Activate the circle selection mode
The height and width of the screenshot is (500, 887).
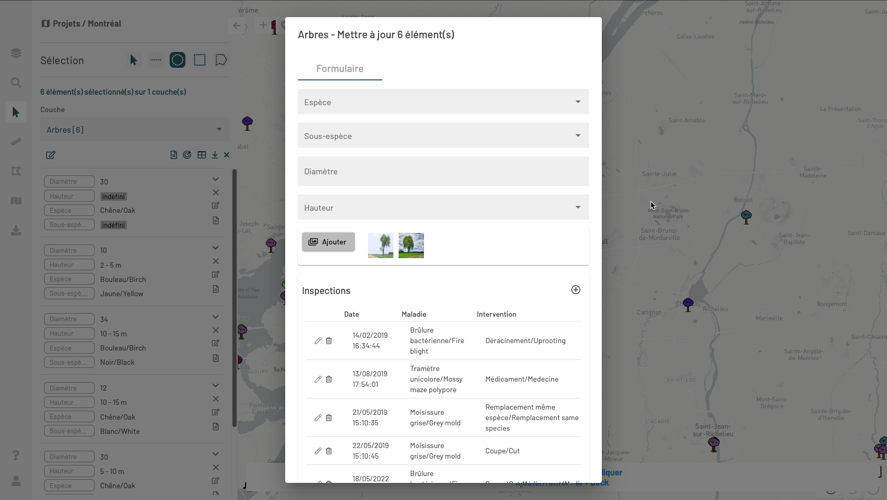point(177,60)
